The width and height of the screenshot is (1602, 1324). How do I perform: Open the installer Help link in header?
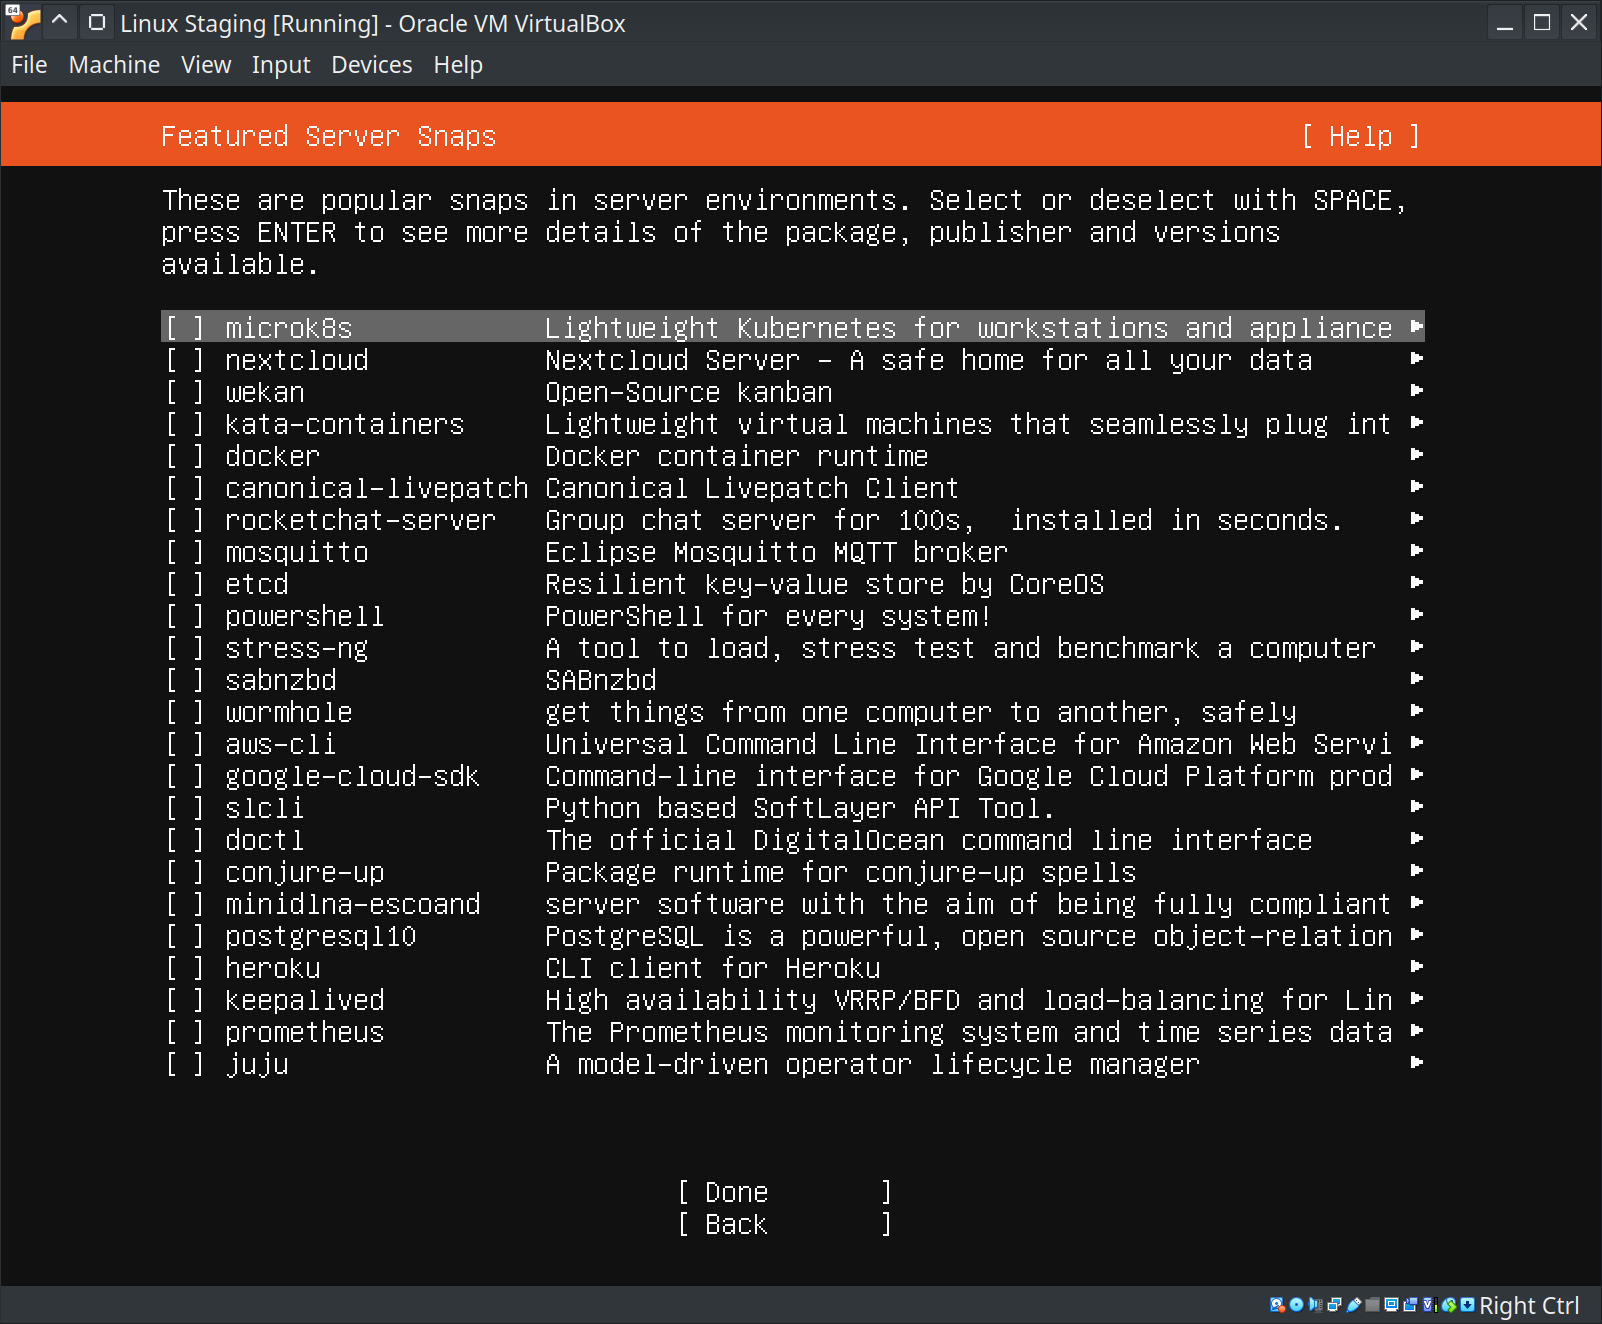tap(1360, 136)
